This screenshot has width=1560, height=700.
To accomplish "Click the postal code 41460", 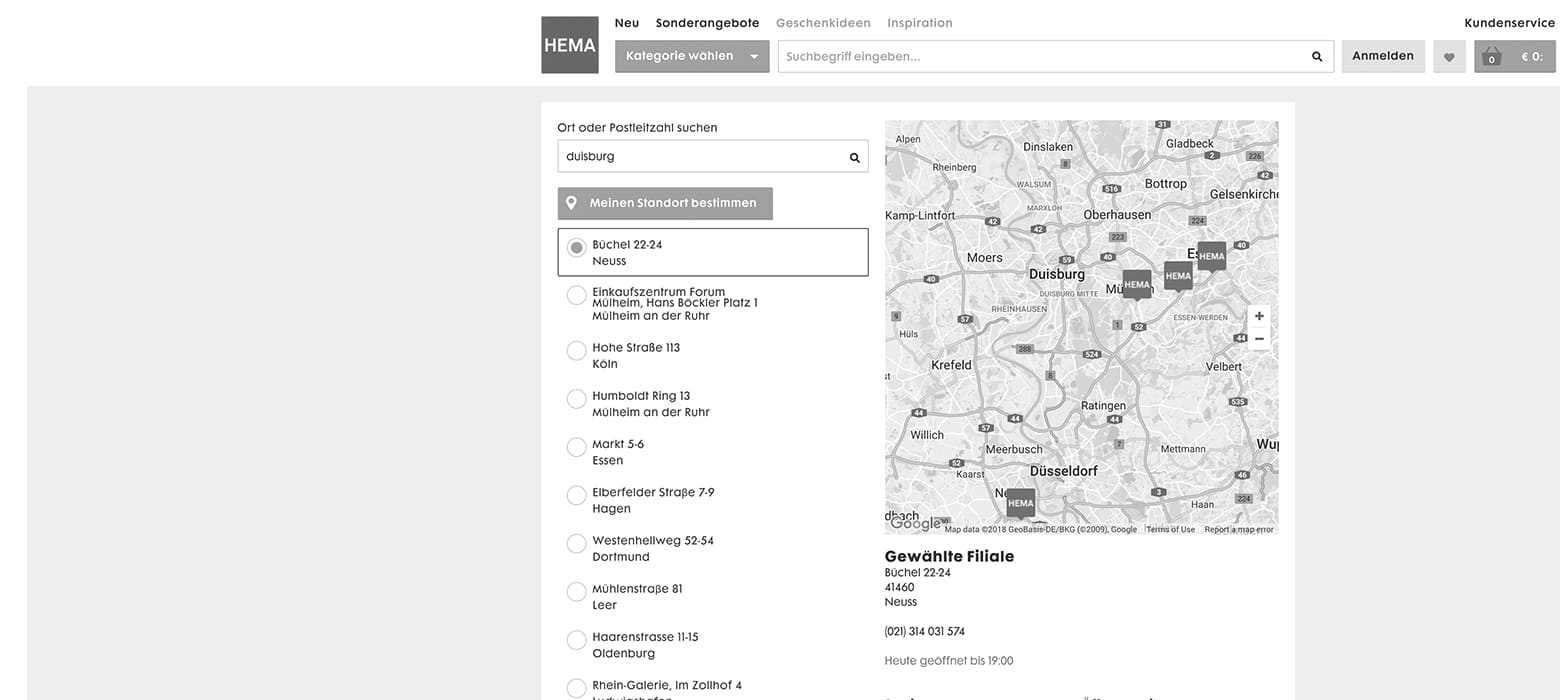I will (x=900, y=588).
